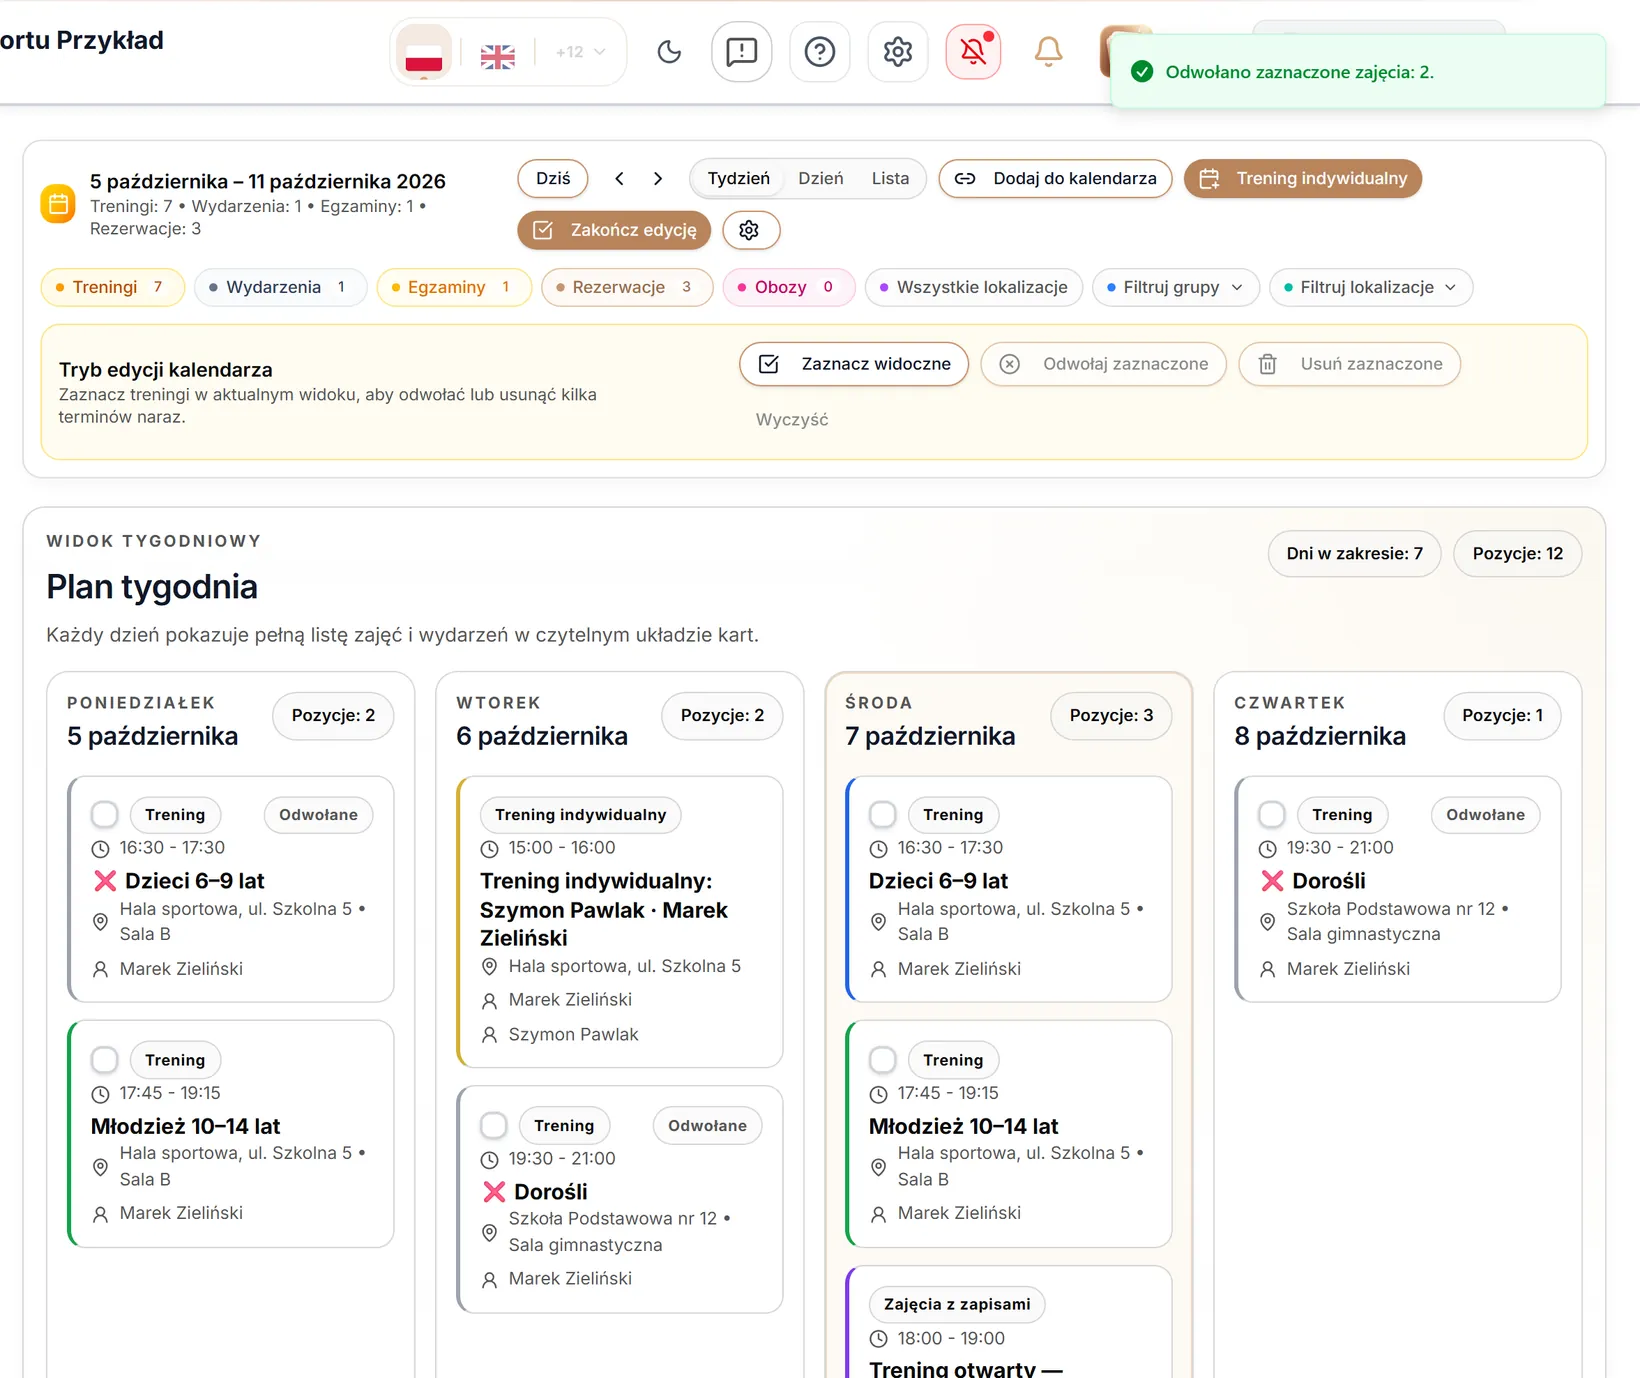The width and height of the screenshot is (1640, 1378).
Task: Click Dodaj do kalendarza button
Action: click(1055, 178)
